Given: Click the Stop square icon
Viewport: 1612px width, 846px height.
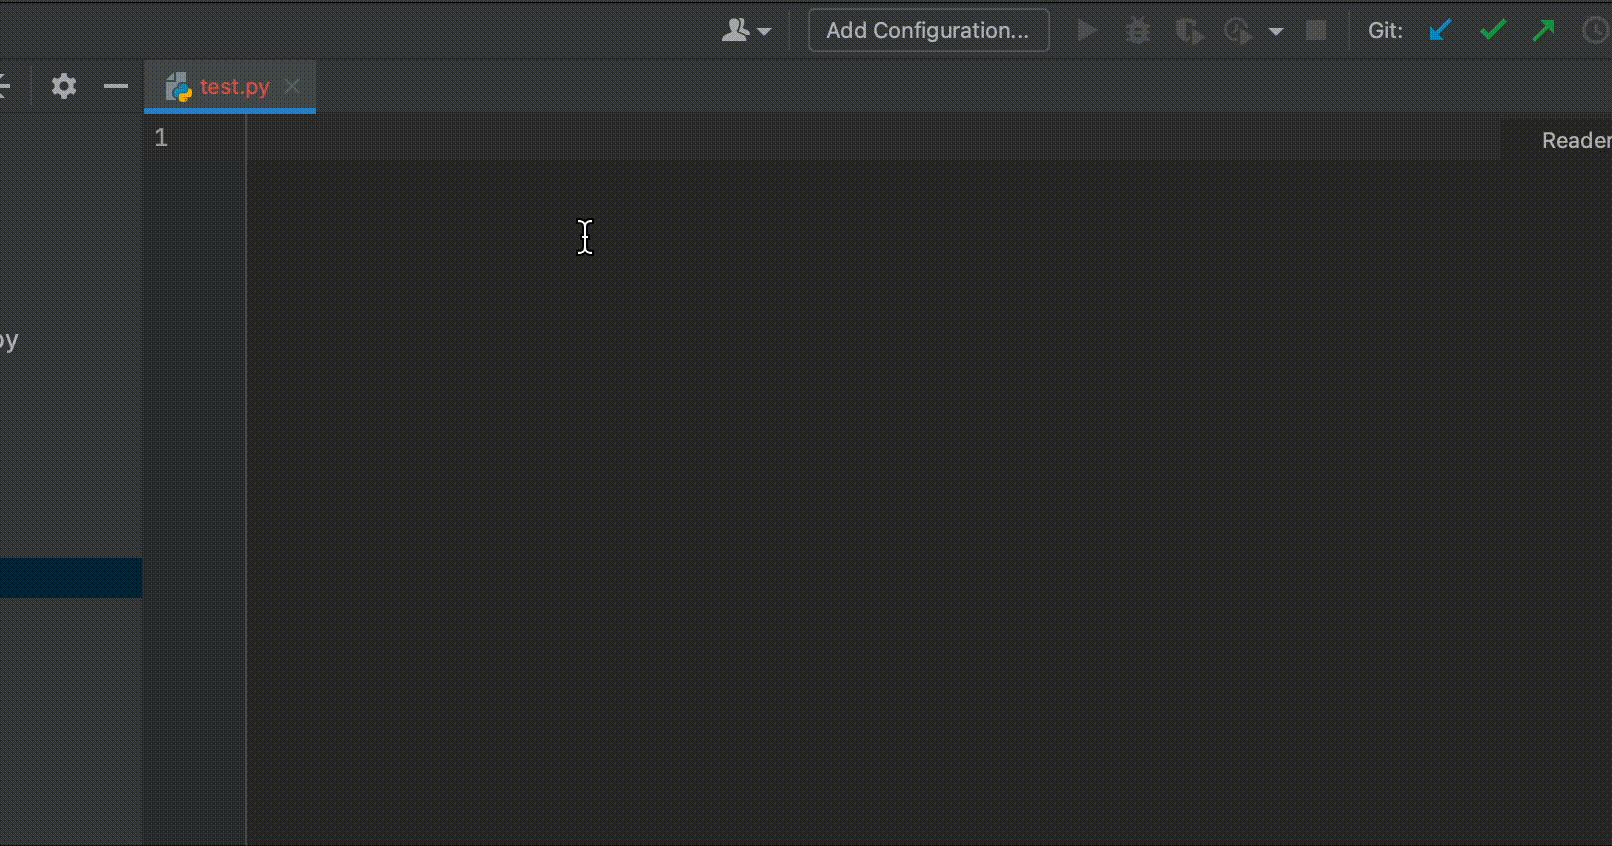Looking at the screenshot, I should (x=1316, y=31).
